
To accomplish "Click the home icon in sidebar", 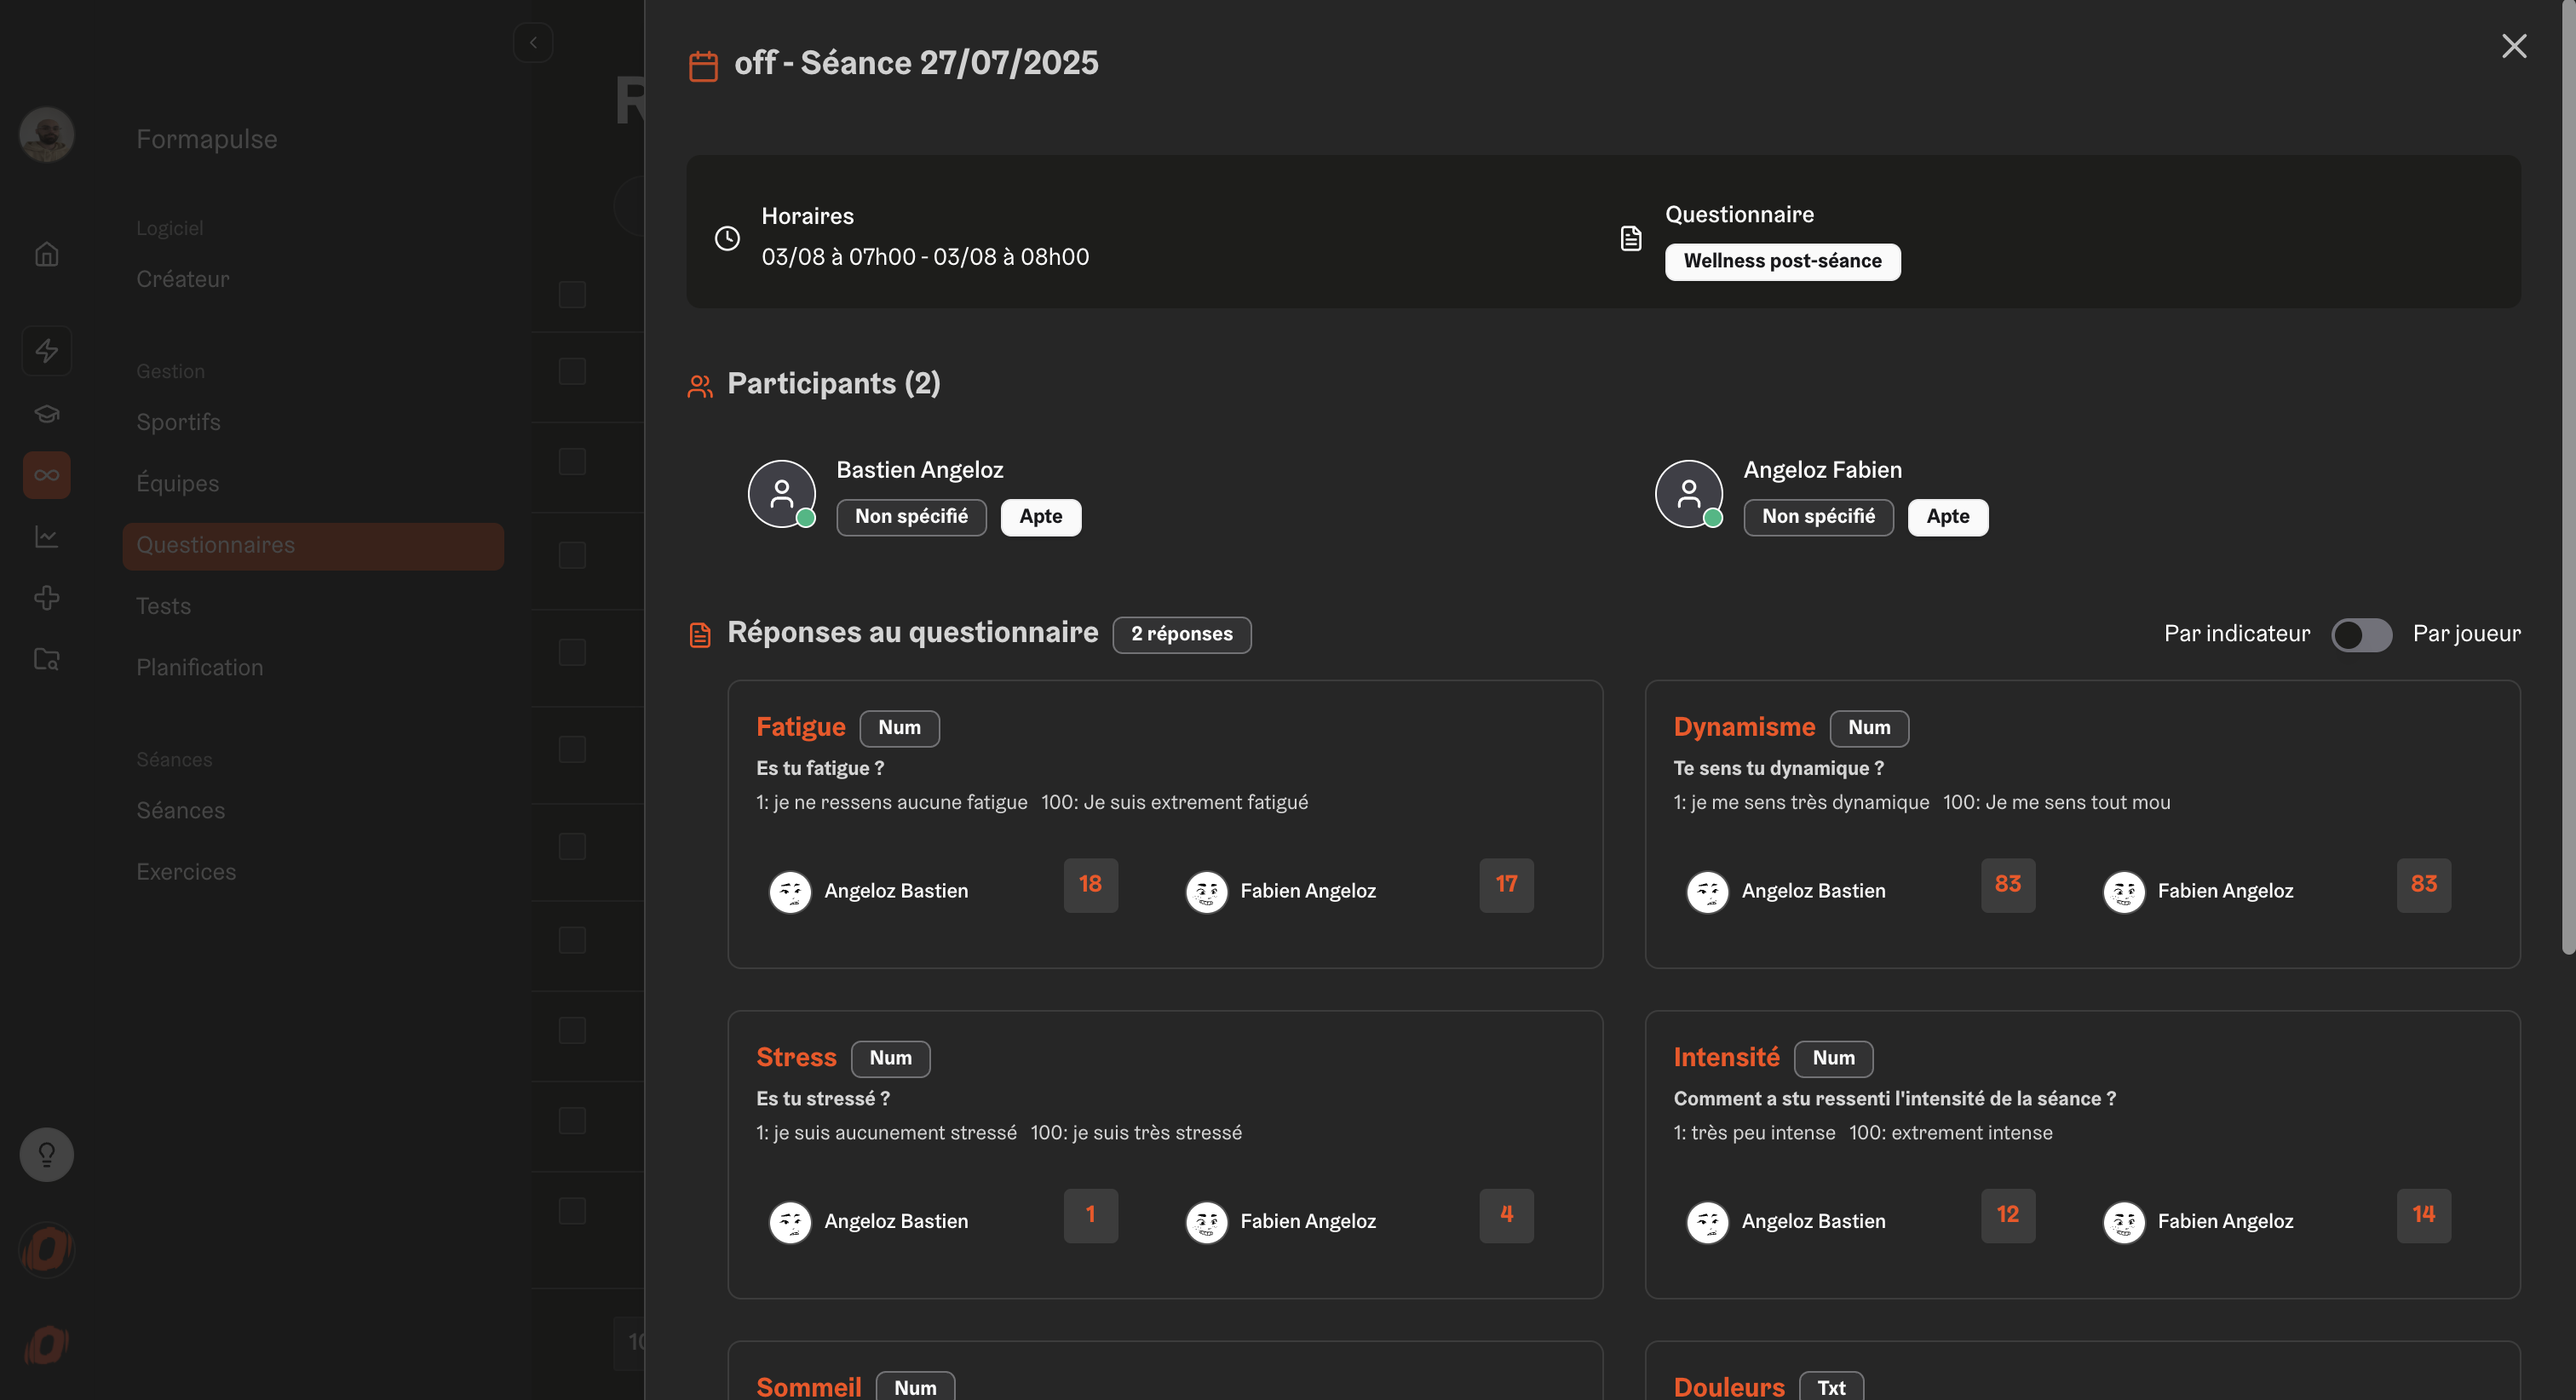I will click(x=46, y=254).
